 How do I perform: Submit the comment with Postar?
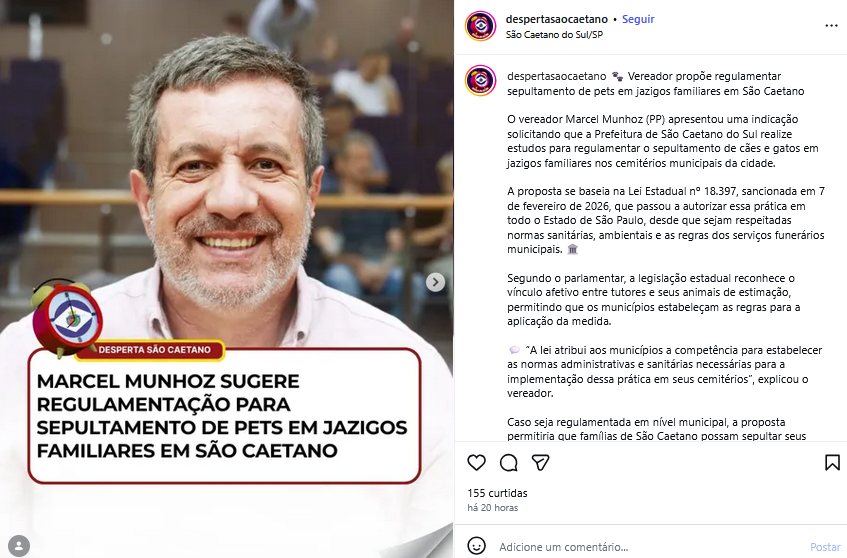click(825, 547)
